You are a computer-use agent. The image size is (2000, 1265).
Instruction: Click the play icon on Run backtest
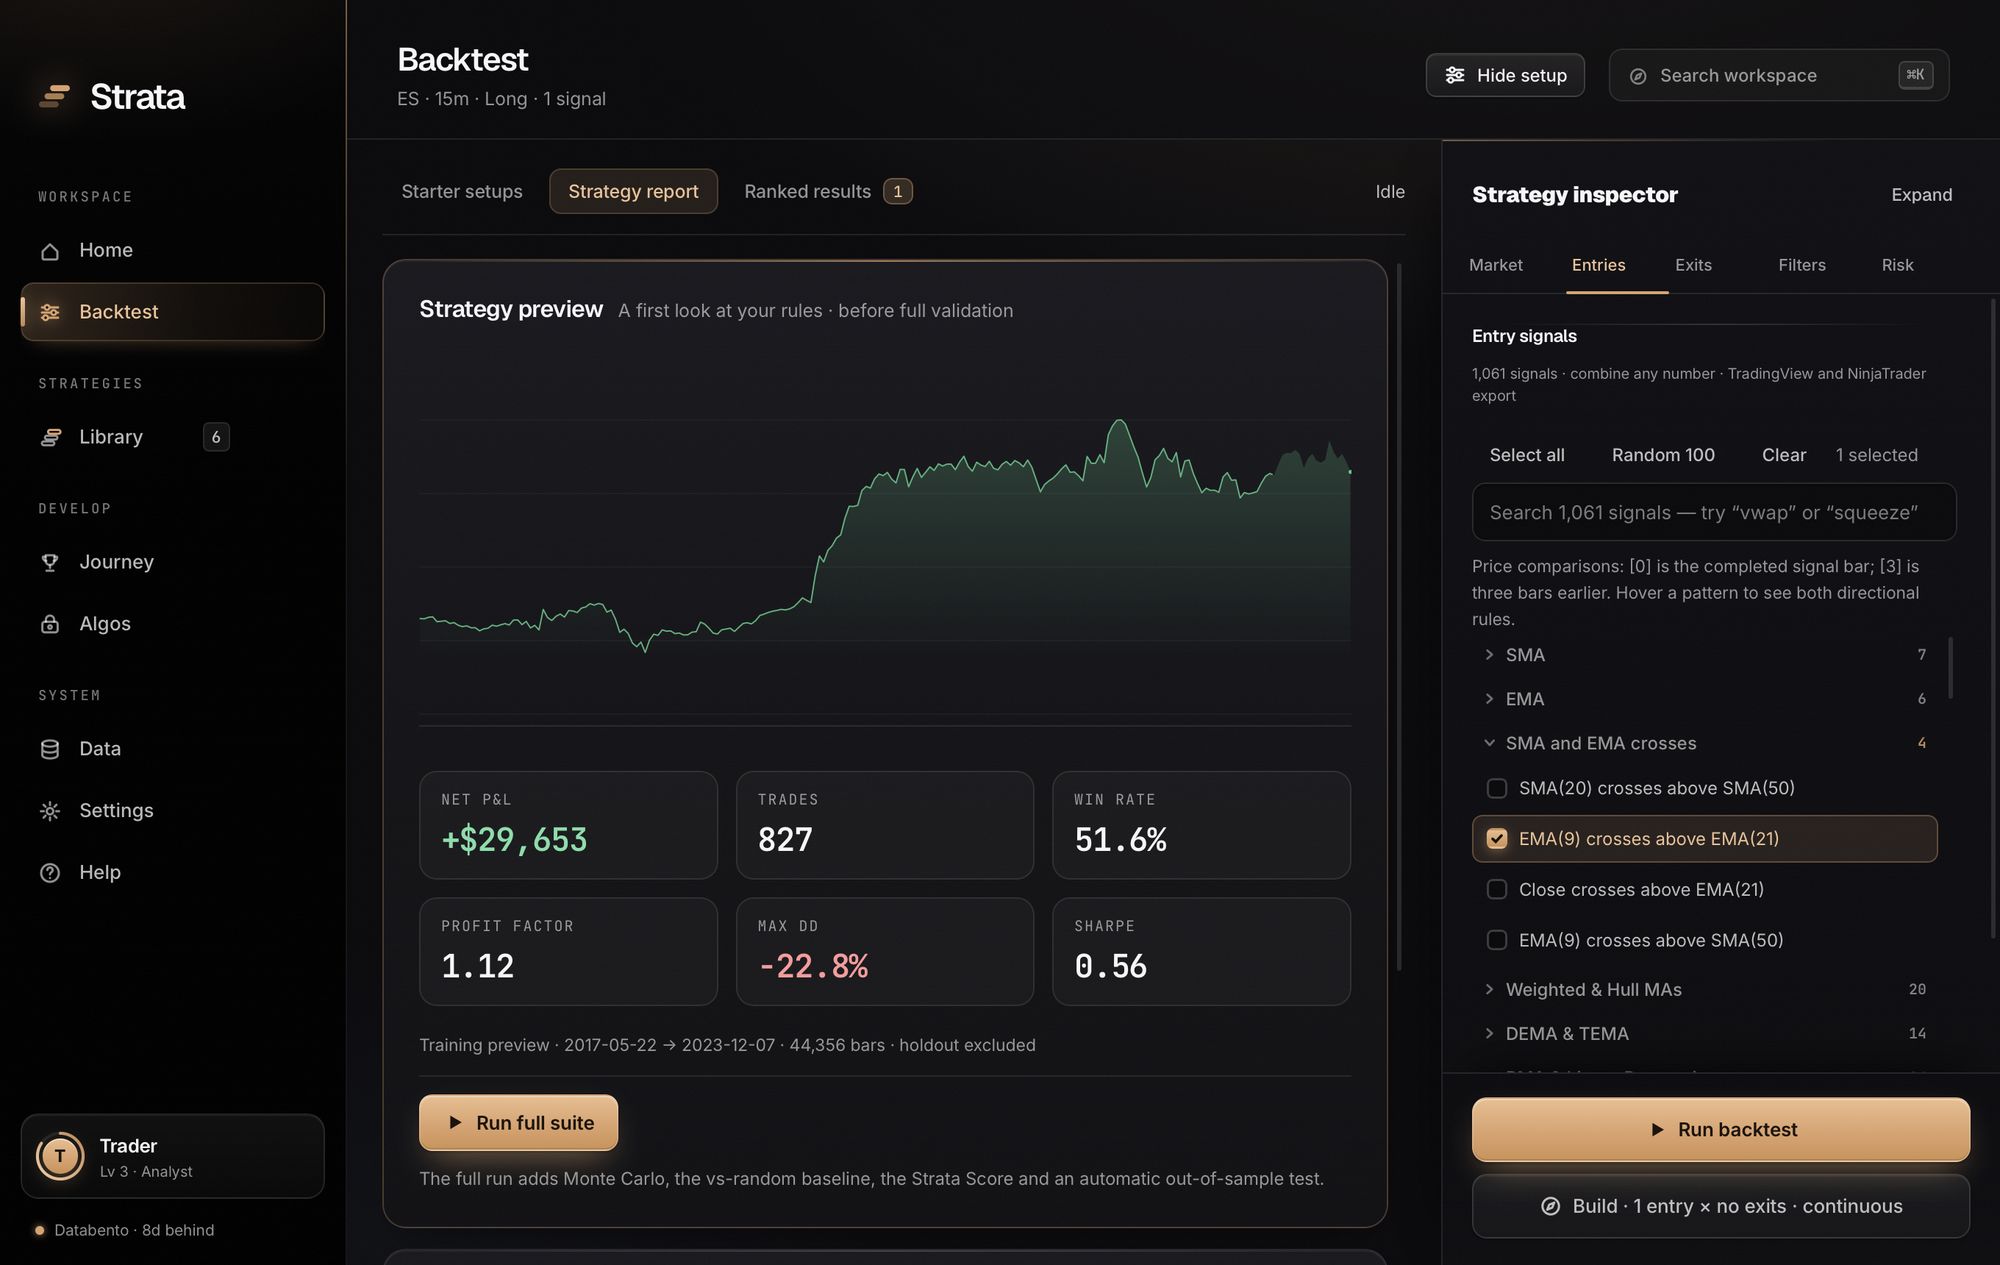click(1657, 1129)
